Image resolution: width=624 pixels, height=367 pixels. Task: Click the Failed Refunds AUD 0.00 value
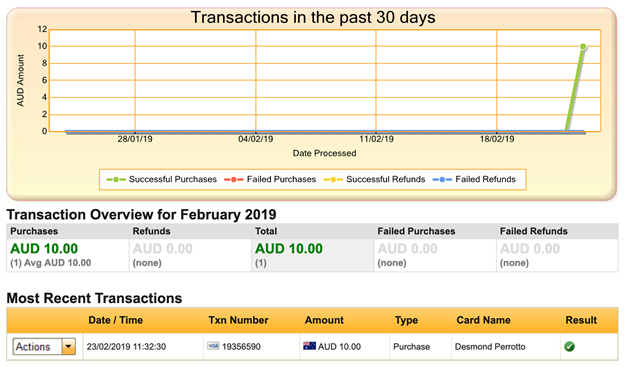pos(530,249)
